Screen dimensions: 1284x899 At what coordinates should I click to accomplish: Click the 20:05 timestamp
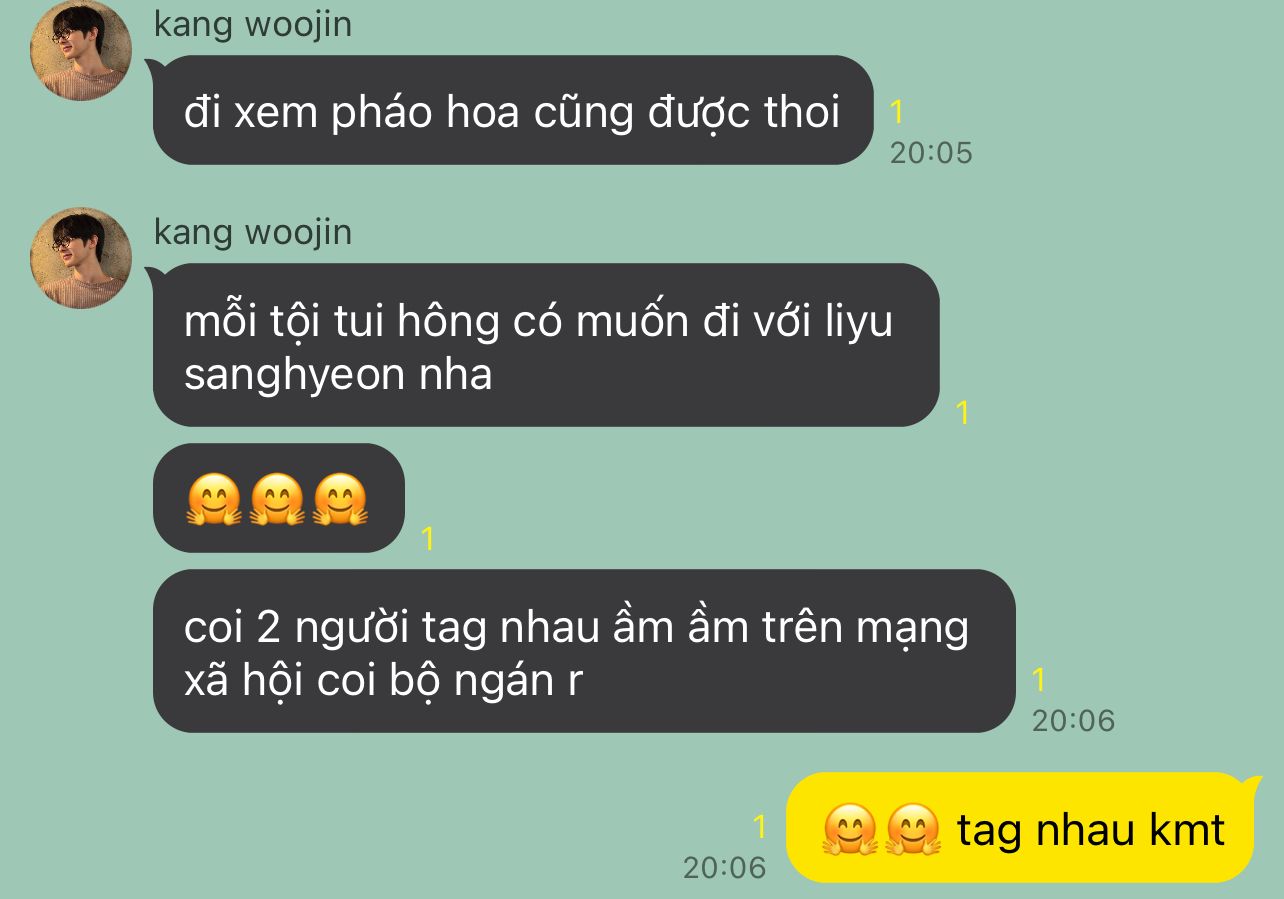tap(931, 153)
